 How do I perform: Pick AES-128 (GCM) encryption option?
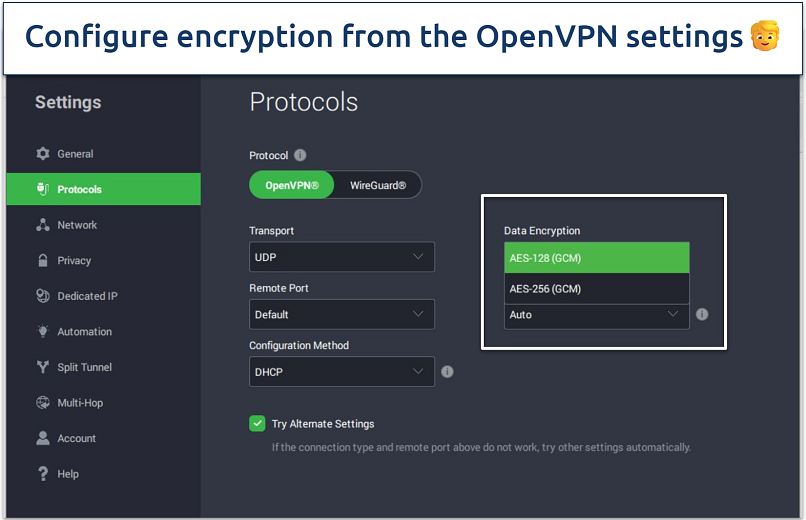(x=596, y=258)
